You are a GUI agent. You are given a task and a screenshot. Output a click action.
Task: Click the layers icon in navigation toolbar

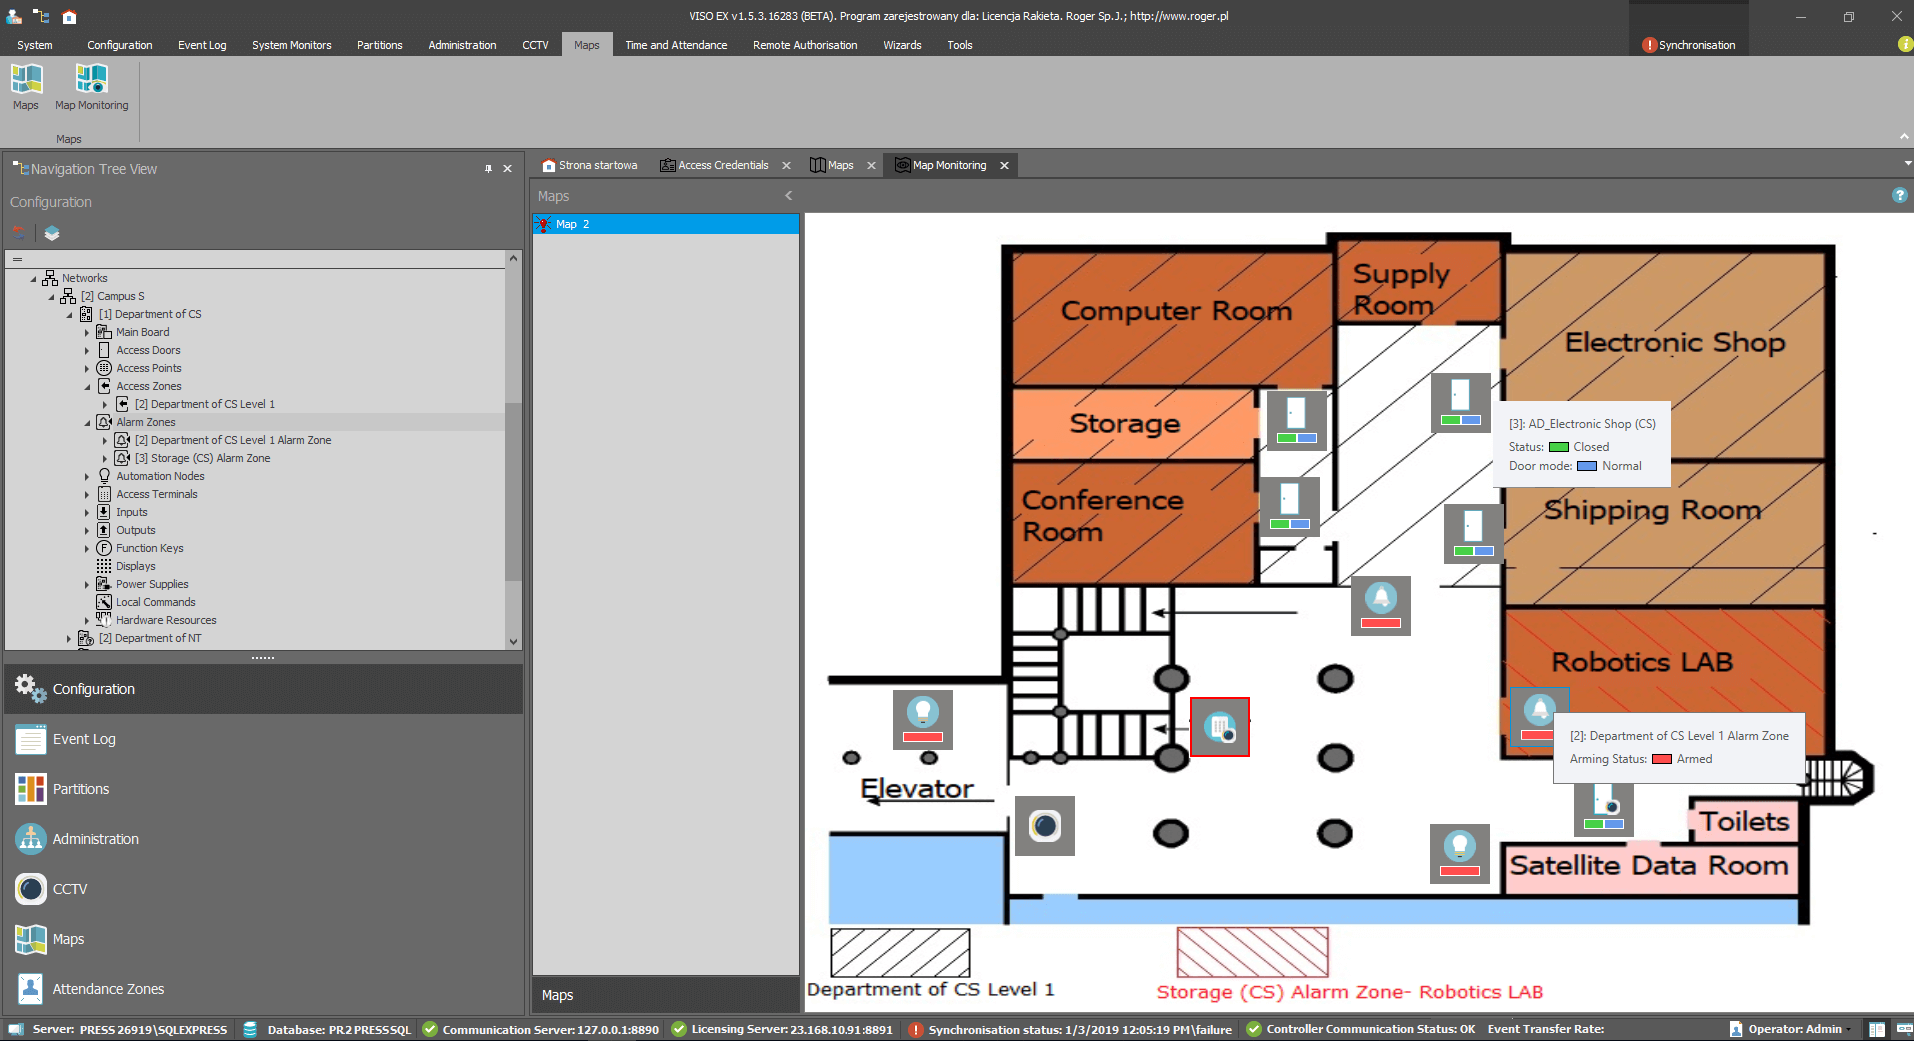click(x=52, y=233)
